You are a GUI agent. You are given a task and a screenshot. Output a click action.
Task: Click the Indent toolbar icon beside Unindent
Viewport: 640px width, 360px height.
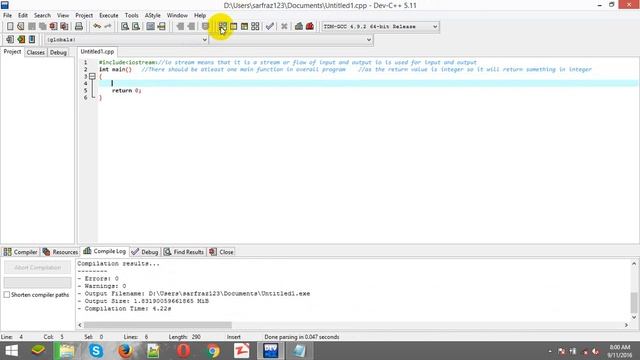[191, 27]
